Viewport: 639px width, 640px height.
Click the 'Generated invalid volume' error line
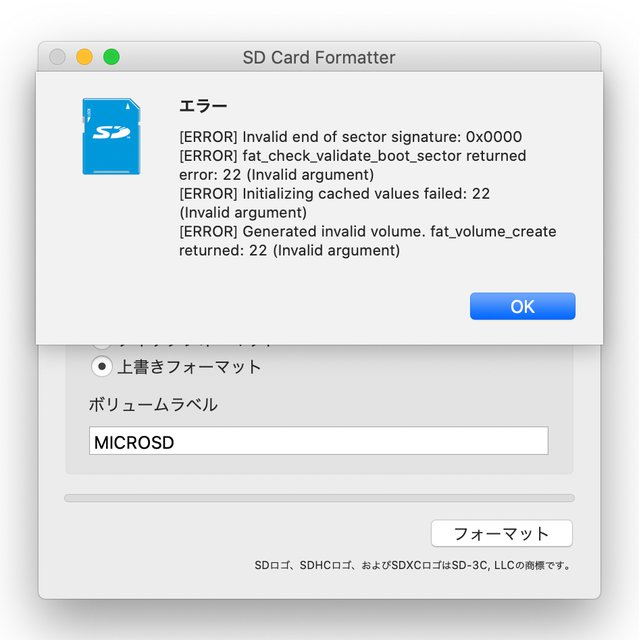click(367, 232)
